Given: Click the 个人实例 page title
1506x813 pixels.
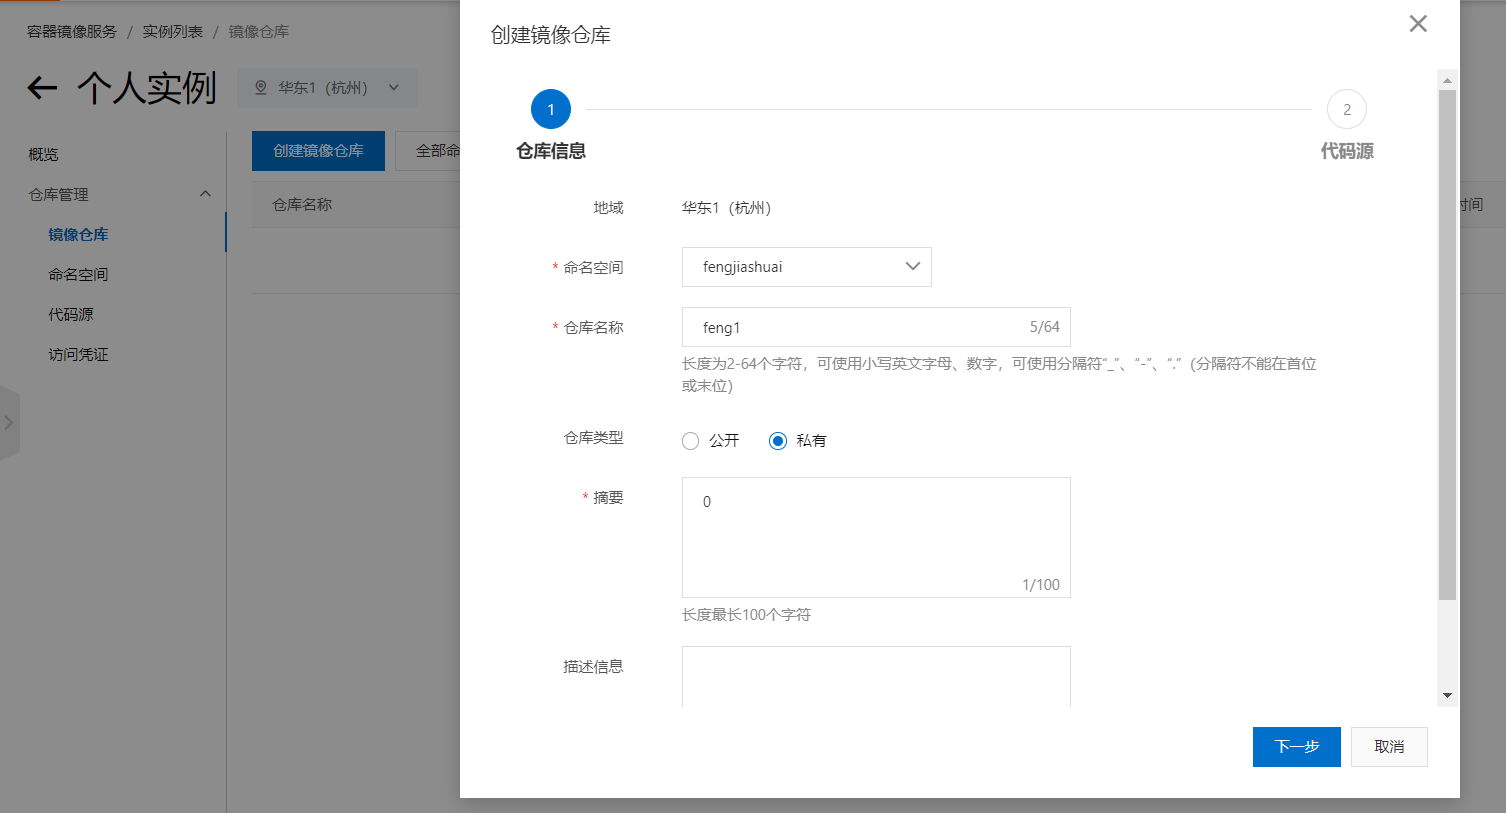Looking at the screenshot, I should [x=147, y=88].
